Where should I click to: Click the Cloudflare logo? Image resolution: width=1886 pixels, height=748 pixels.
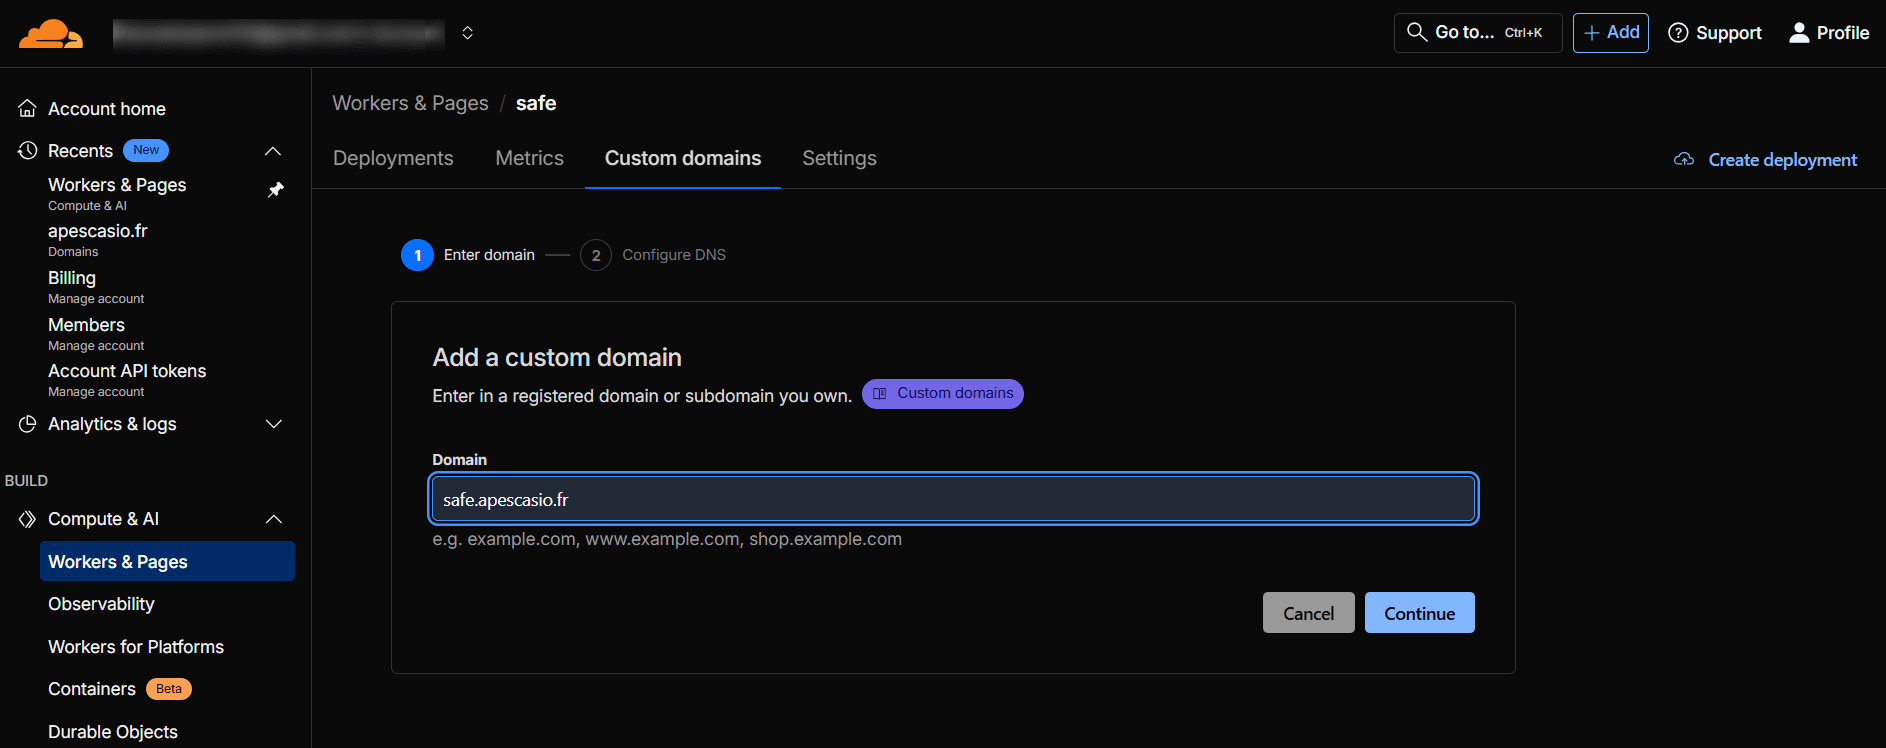[x=51, y=33]
